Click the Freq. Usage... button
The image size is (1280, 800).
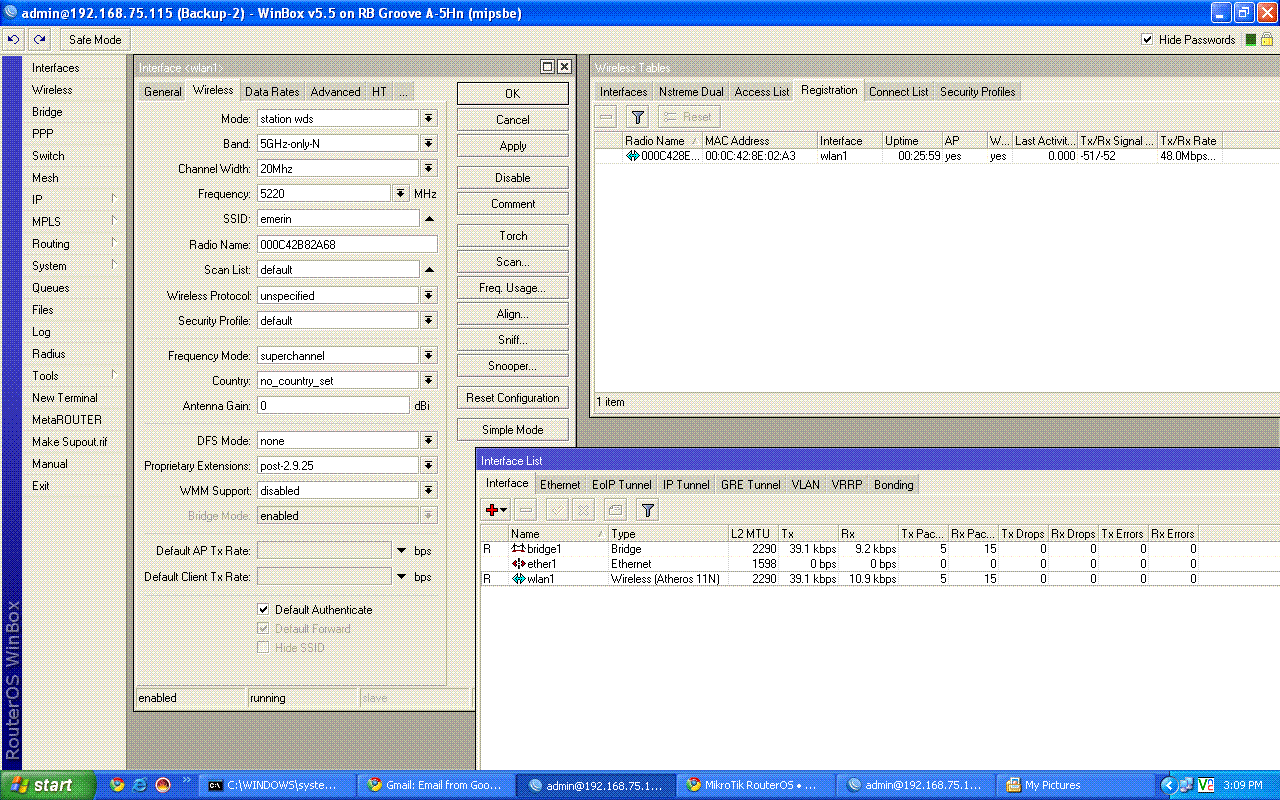[513, 287]
